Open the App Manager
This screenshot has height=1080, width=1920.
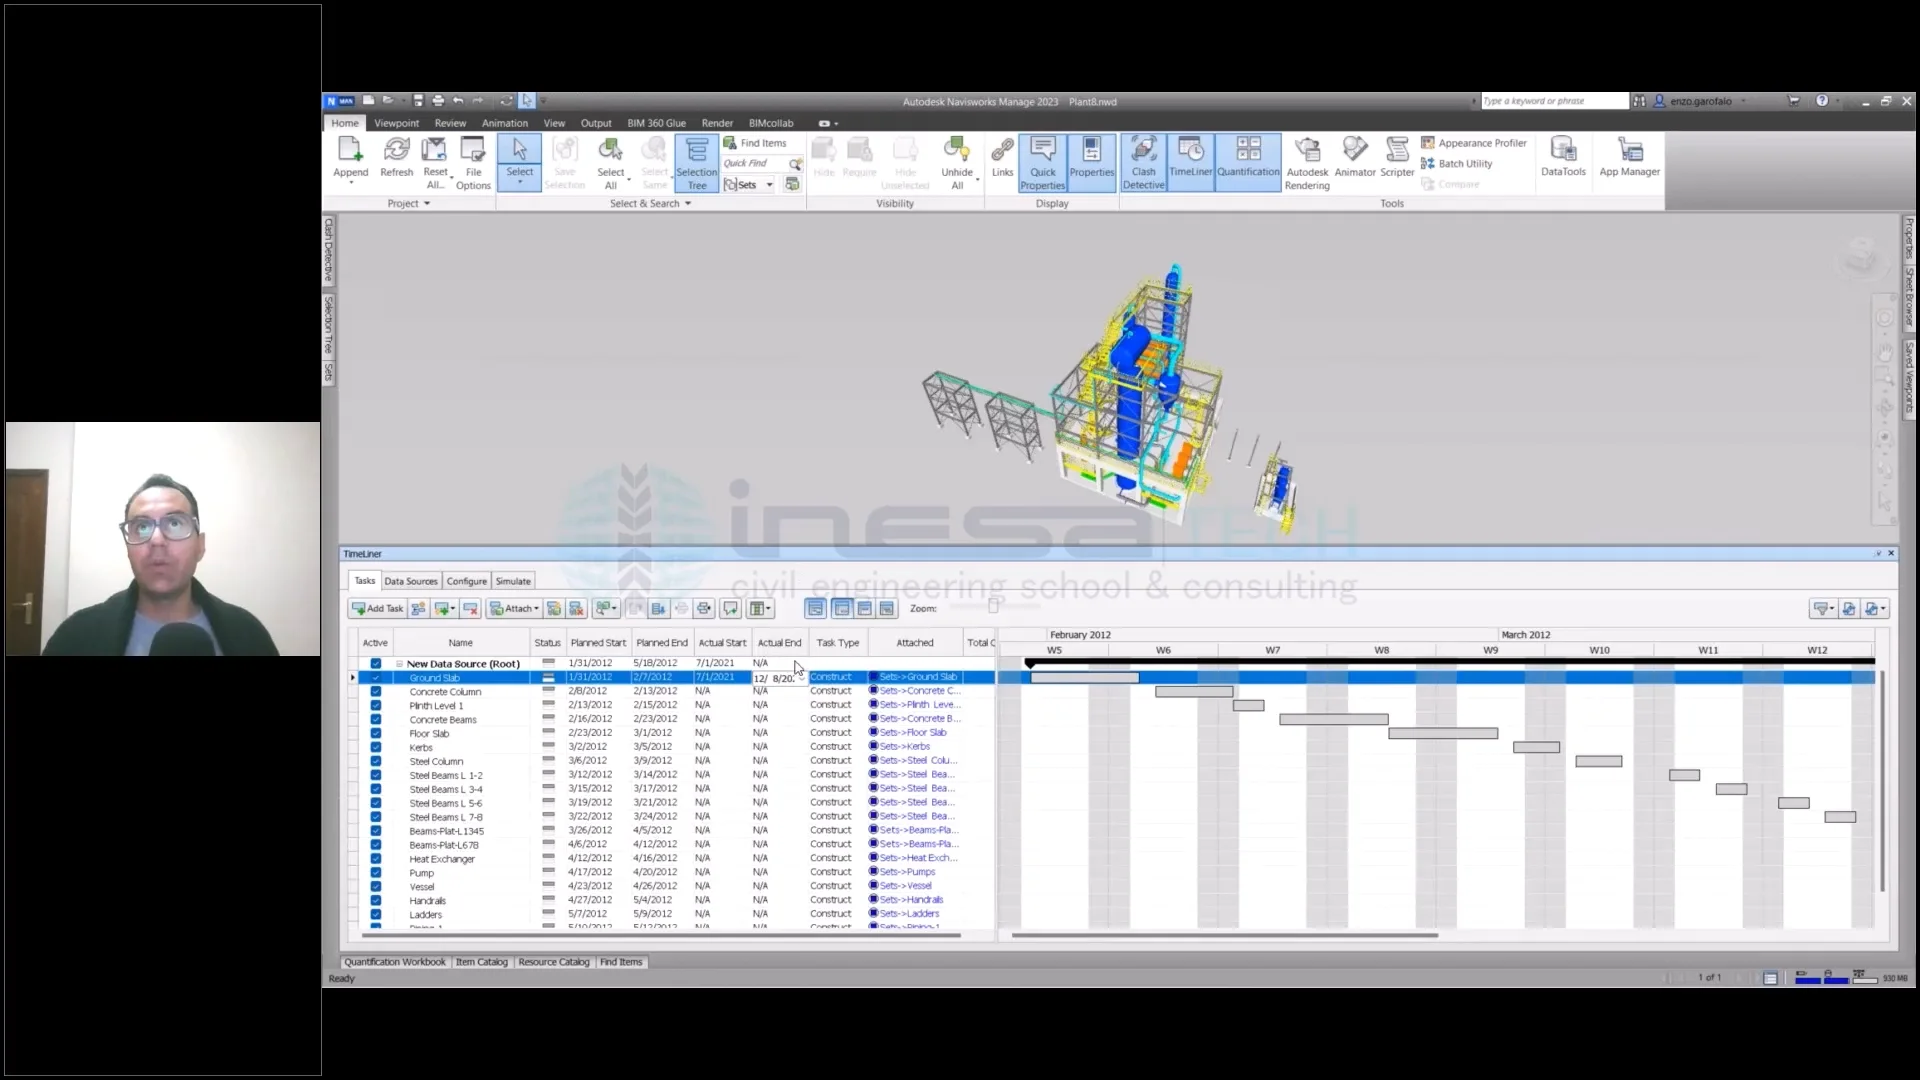click(x=1629, y=157)
